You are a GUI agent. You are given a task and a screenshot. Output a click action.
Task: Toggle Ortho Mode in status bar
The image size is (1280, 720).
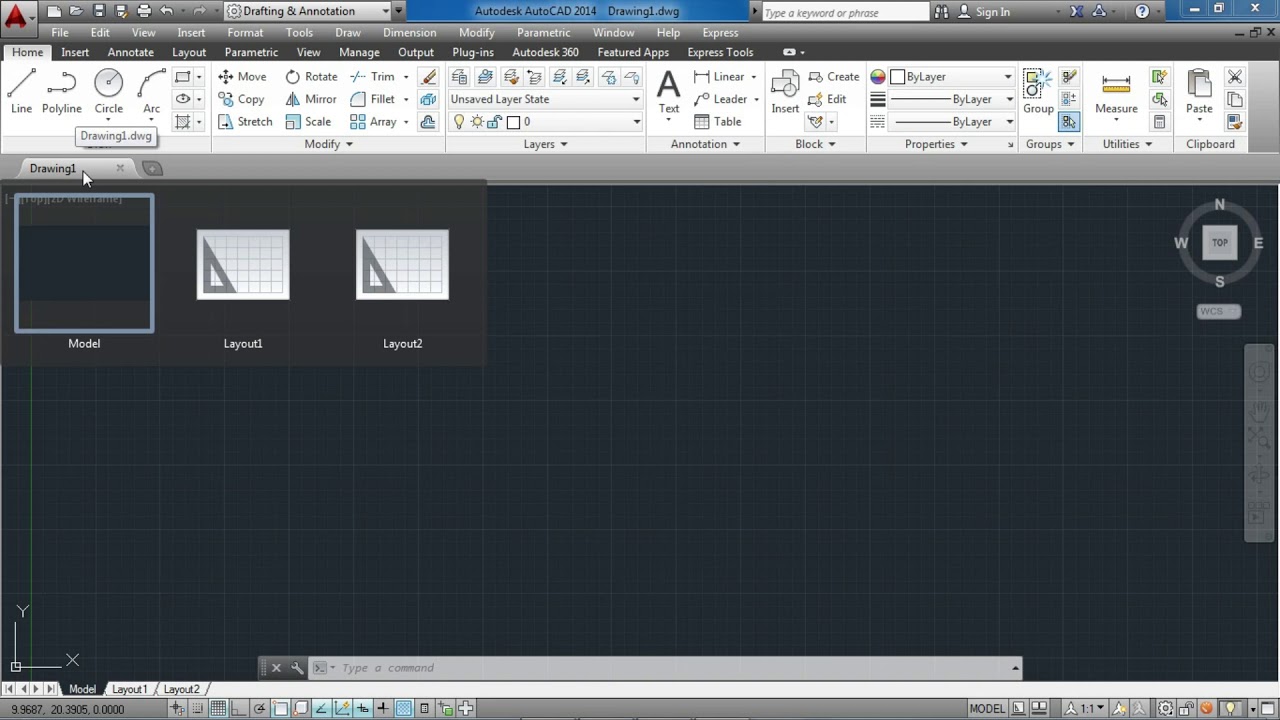(x=238, y=709)
